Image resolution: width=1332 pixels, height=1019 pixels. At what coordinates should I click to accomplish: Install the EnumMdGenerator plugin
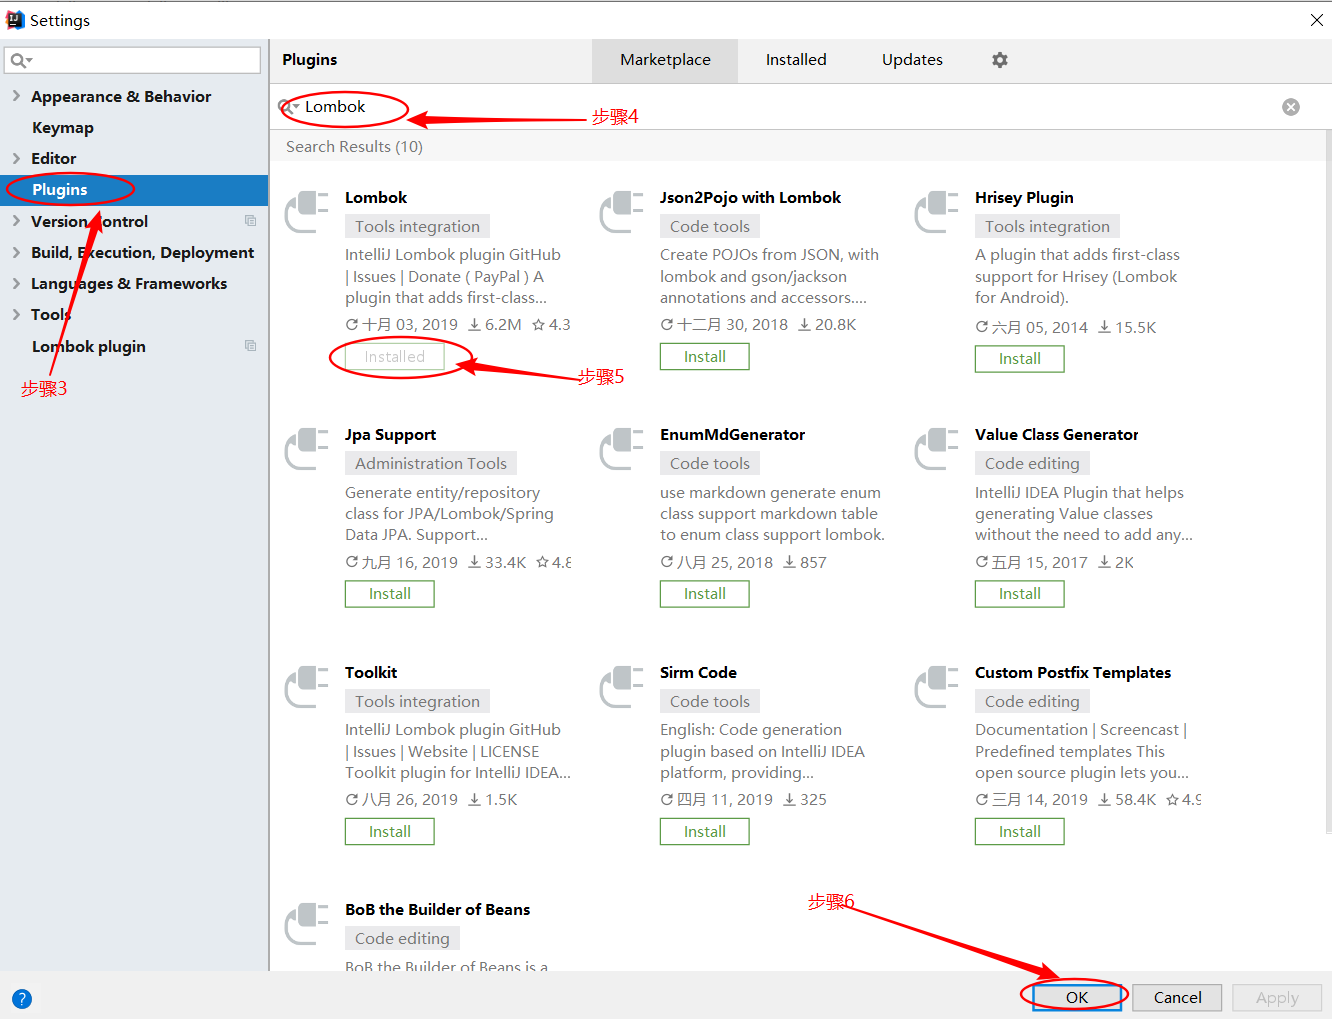coord(705,594)
